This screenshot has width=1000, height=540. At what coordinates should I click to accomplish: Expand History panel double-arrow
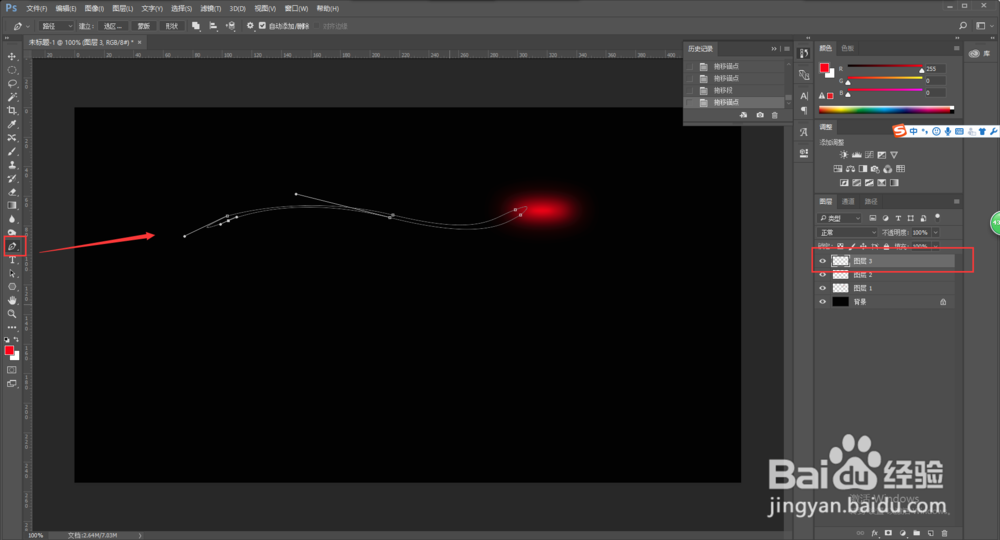click(x=774, y=48)
